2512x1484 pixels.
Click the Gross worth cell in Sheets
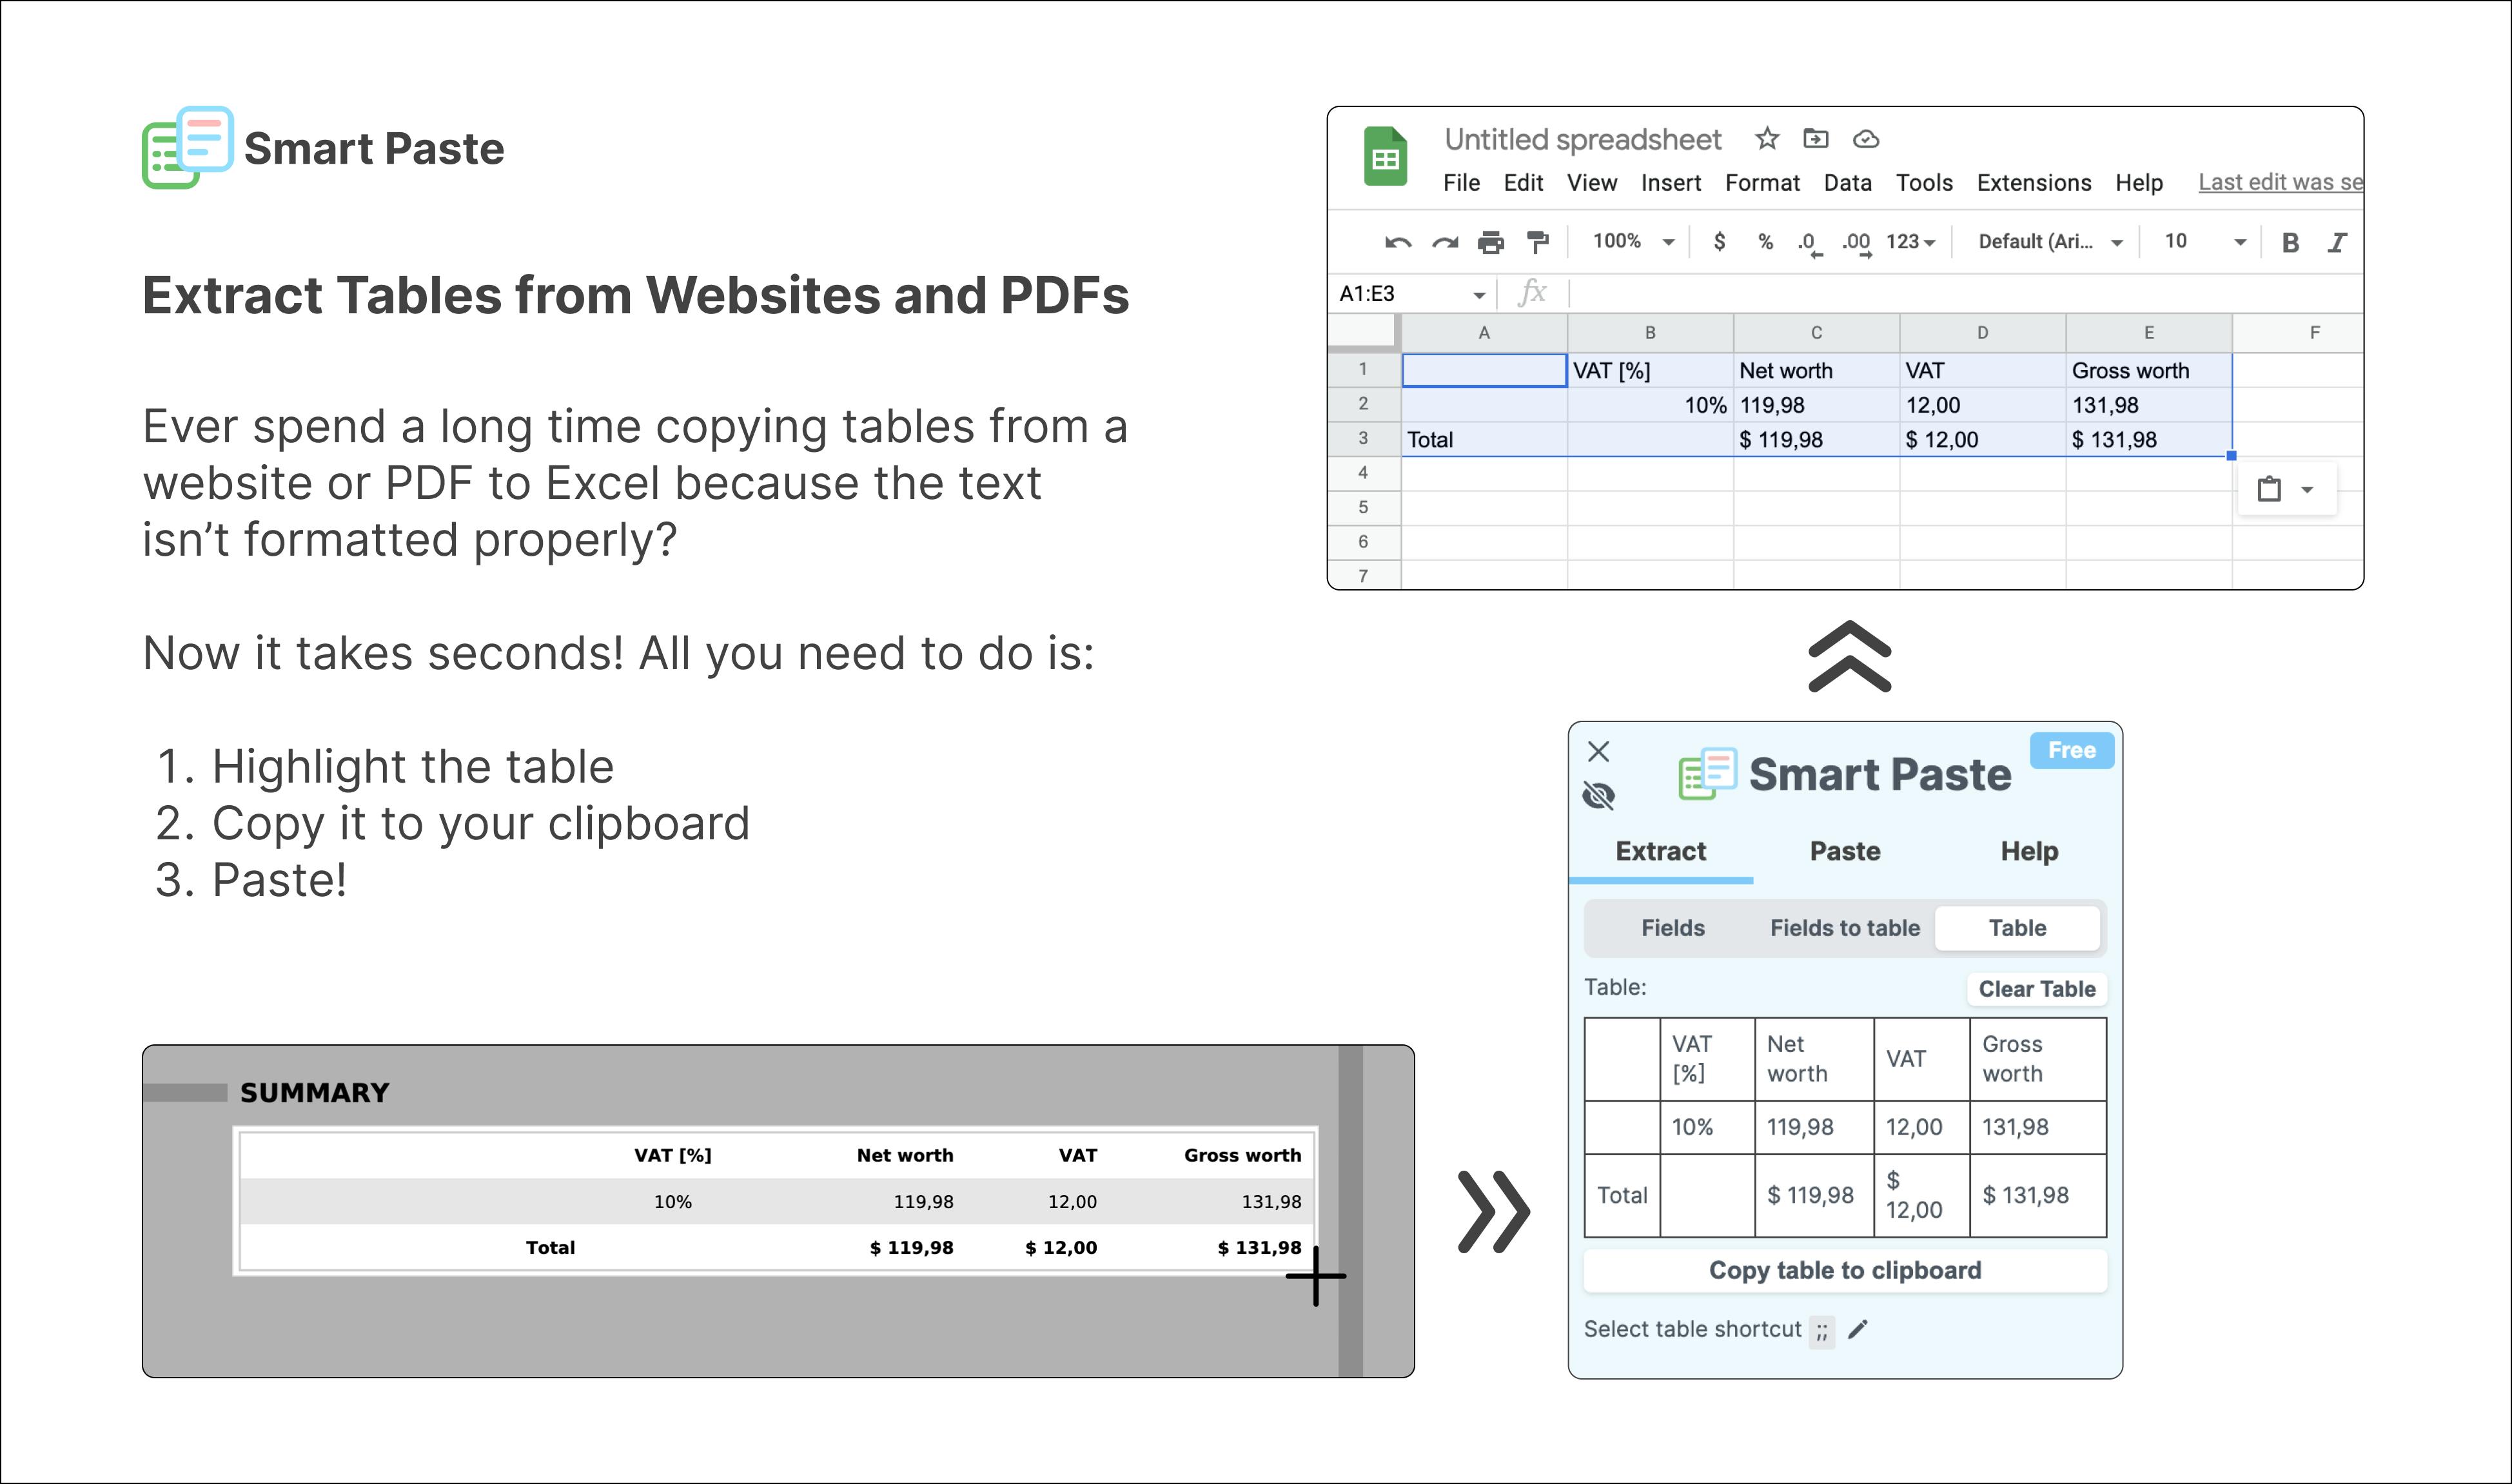tap(2149, 370)
